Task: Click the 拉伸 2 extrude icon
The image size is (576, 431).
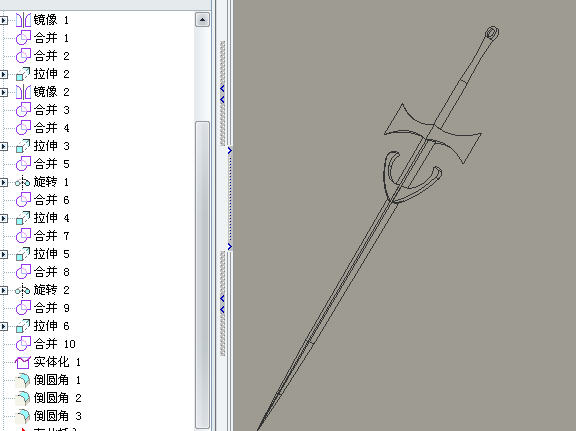Action: [23, 74]
